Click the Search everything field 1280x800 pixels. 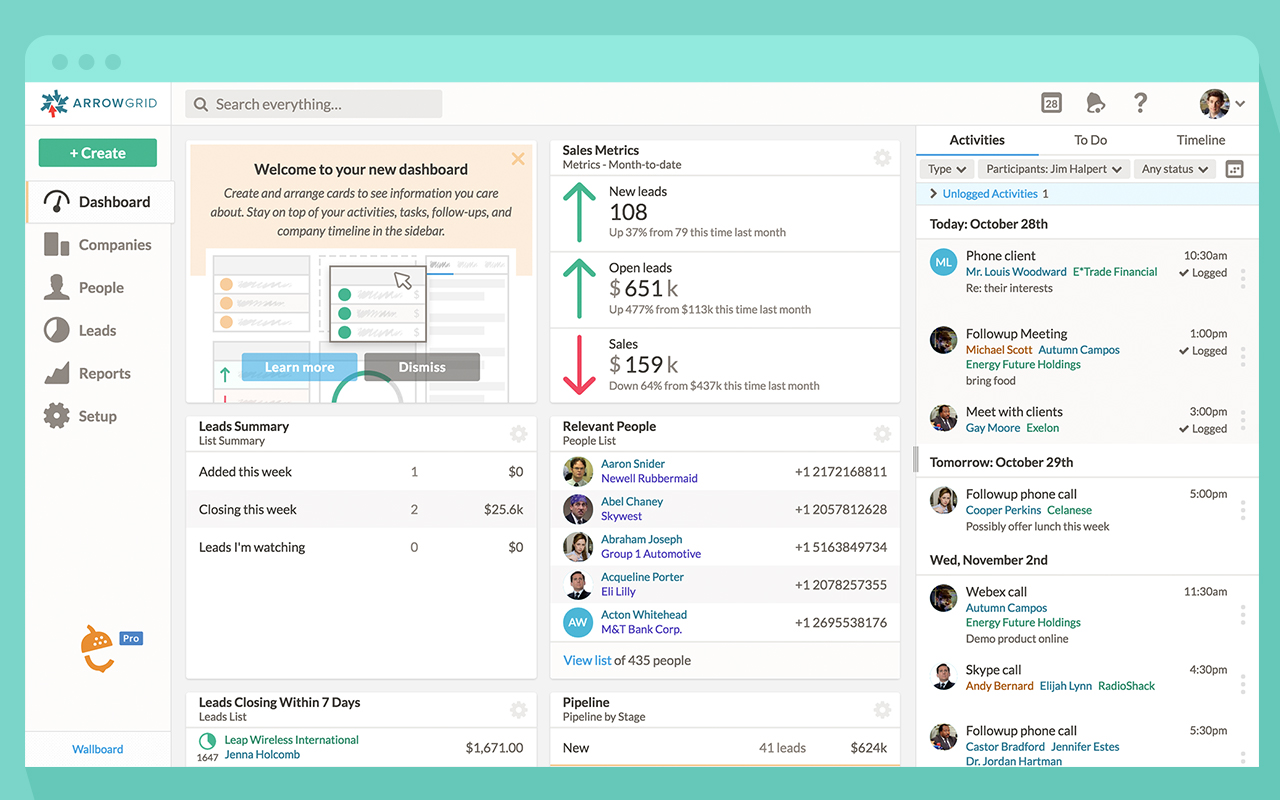coord(313,103)
